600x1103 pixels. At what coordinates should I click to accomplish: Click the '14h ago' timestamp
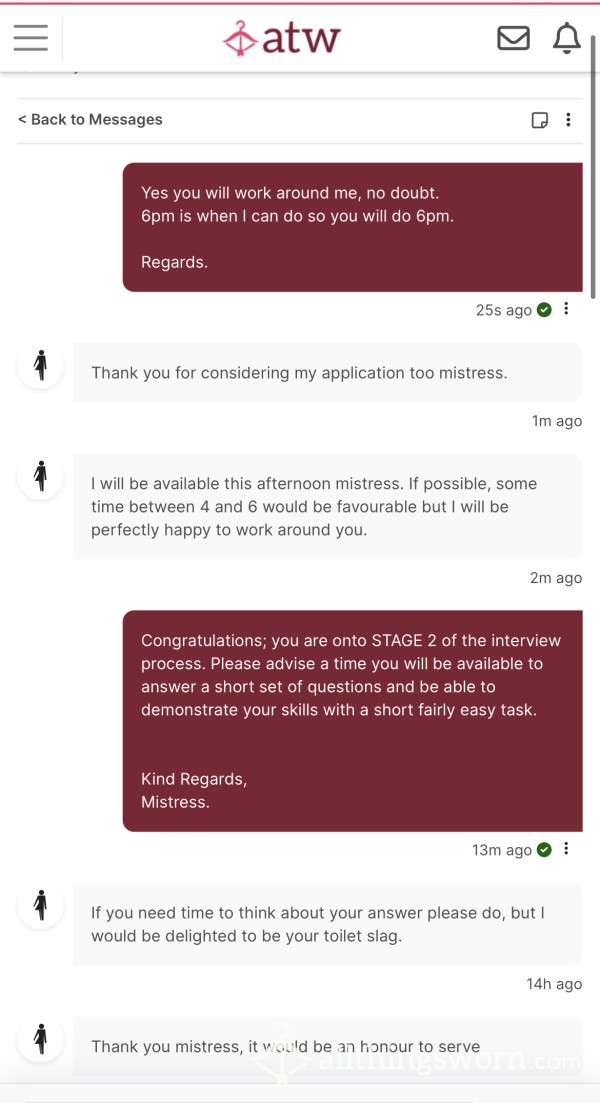click(554, 984)
